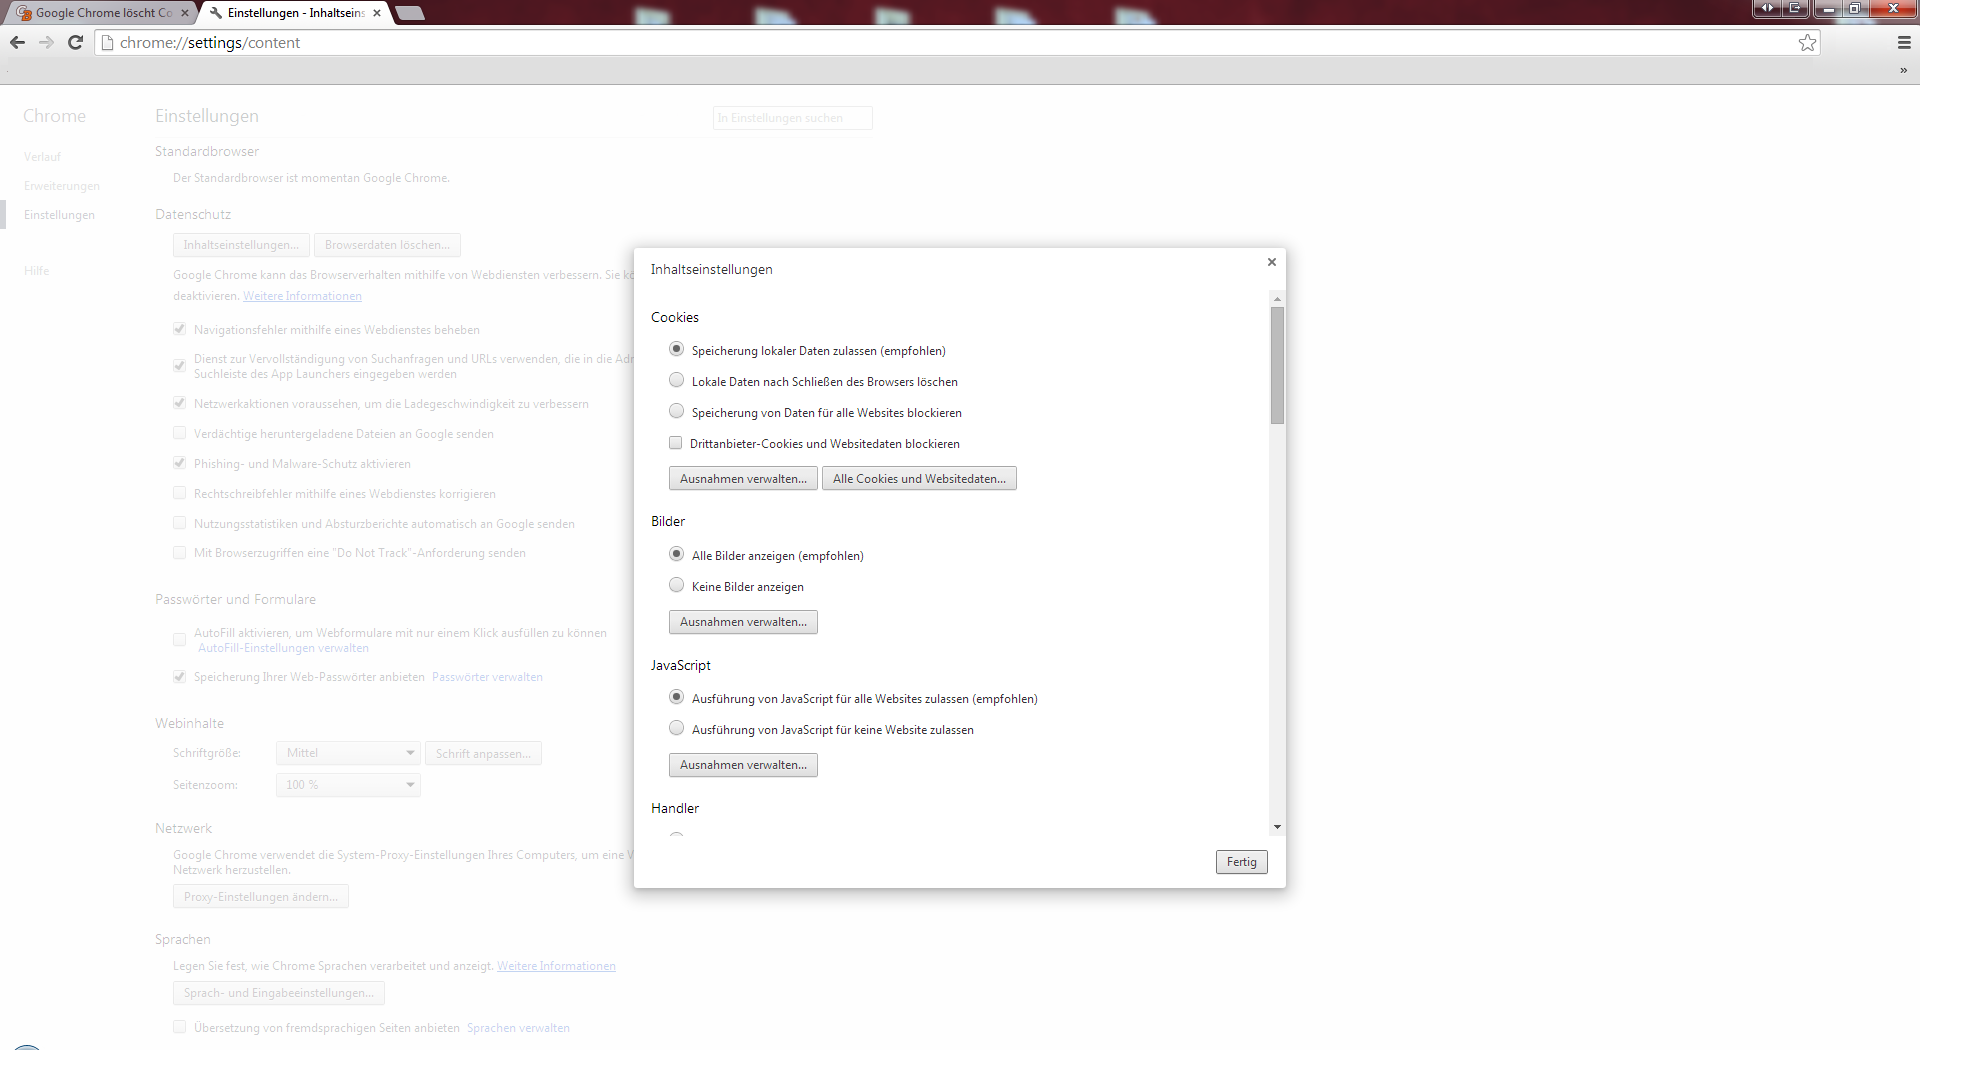This screenshot has width=1980, height=1080.
Task: Close the Einstellungen tab
Action: pos(377,13)
